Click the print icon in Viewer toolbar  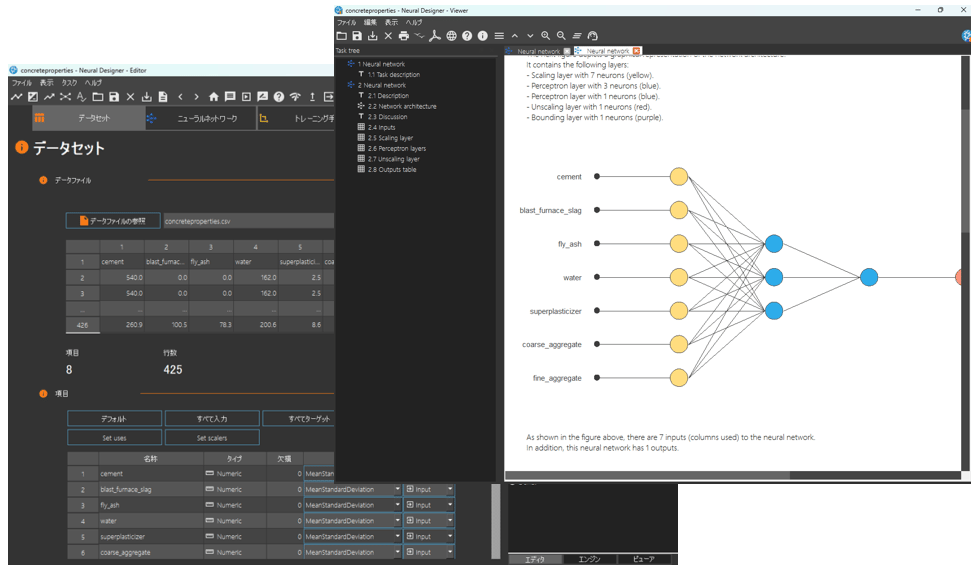point(404,36)
